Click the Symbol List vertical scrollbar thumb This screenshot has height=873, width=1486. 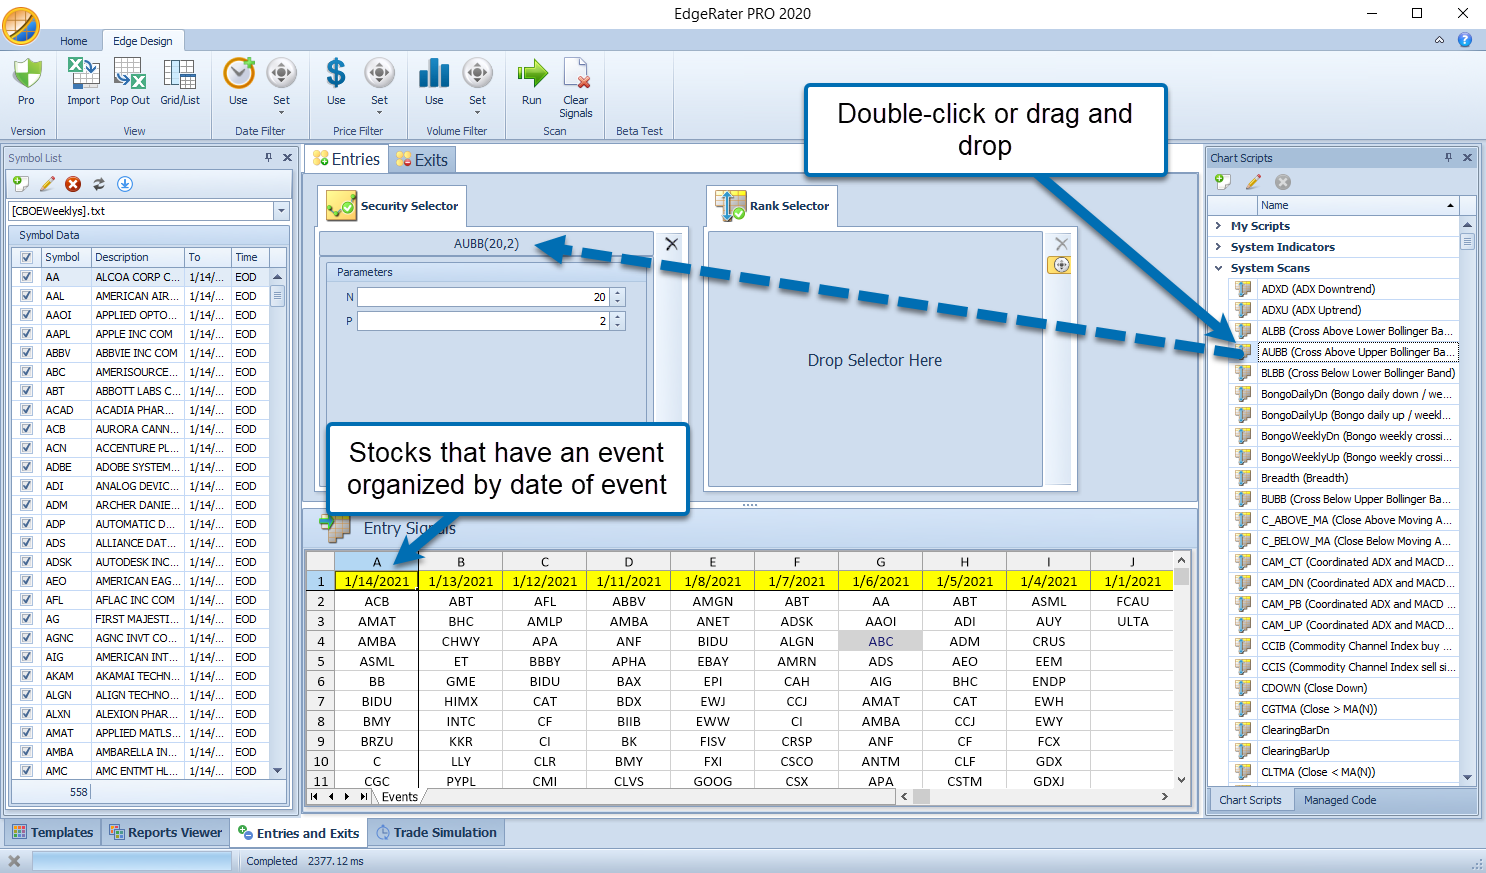click(278, 296)
